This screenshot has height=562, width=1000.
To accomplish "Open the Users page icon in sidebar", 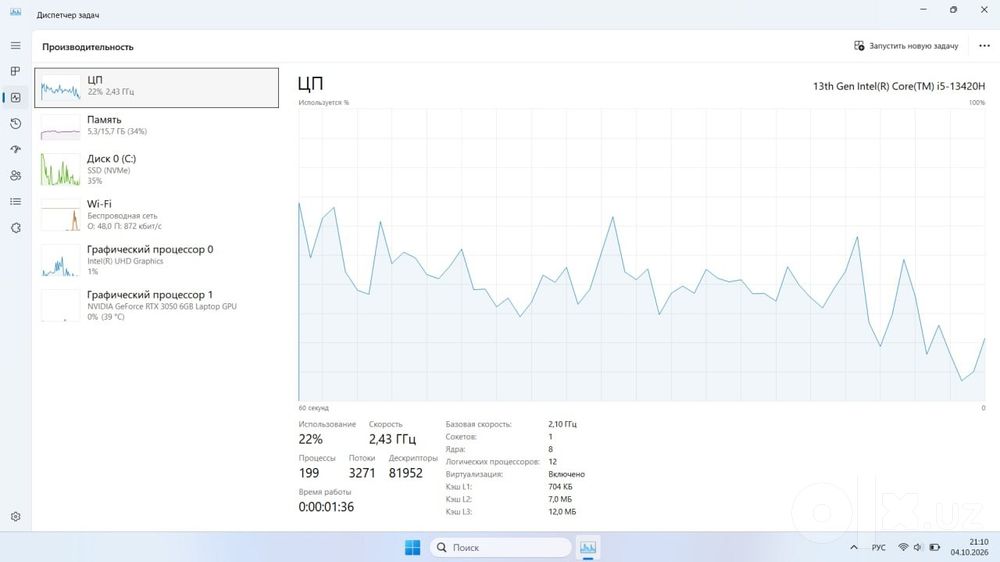I will click(x=15, y=175).
